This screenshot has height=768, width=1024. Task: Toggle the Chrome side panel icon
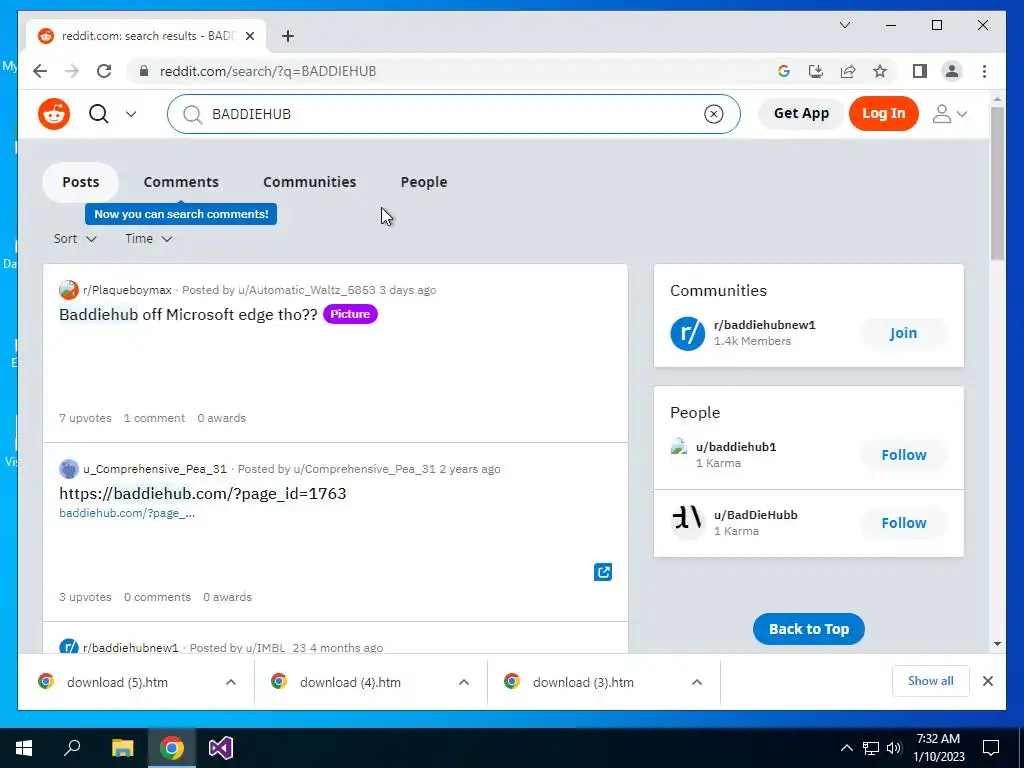pos(920,71)
